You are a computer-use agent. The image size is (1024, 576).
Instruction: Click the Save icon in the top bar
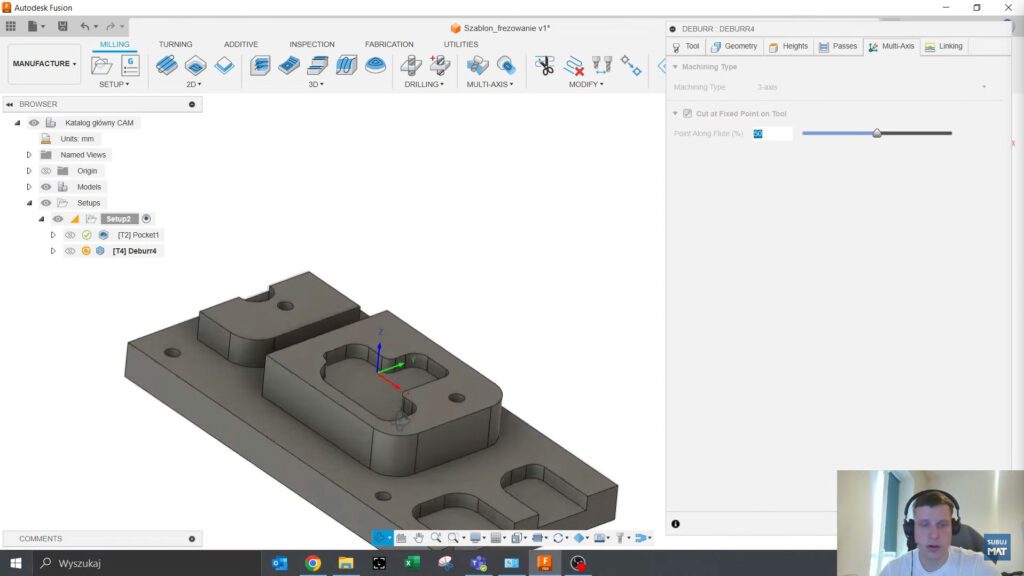click(63, 26)
